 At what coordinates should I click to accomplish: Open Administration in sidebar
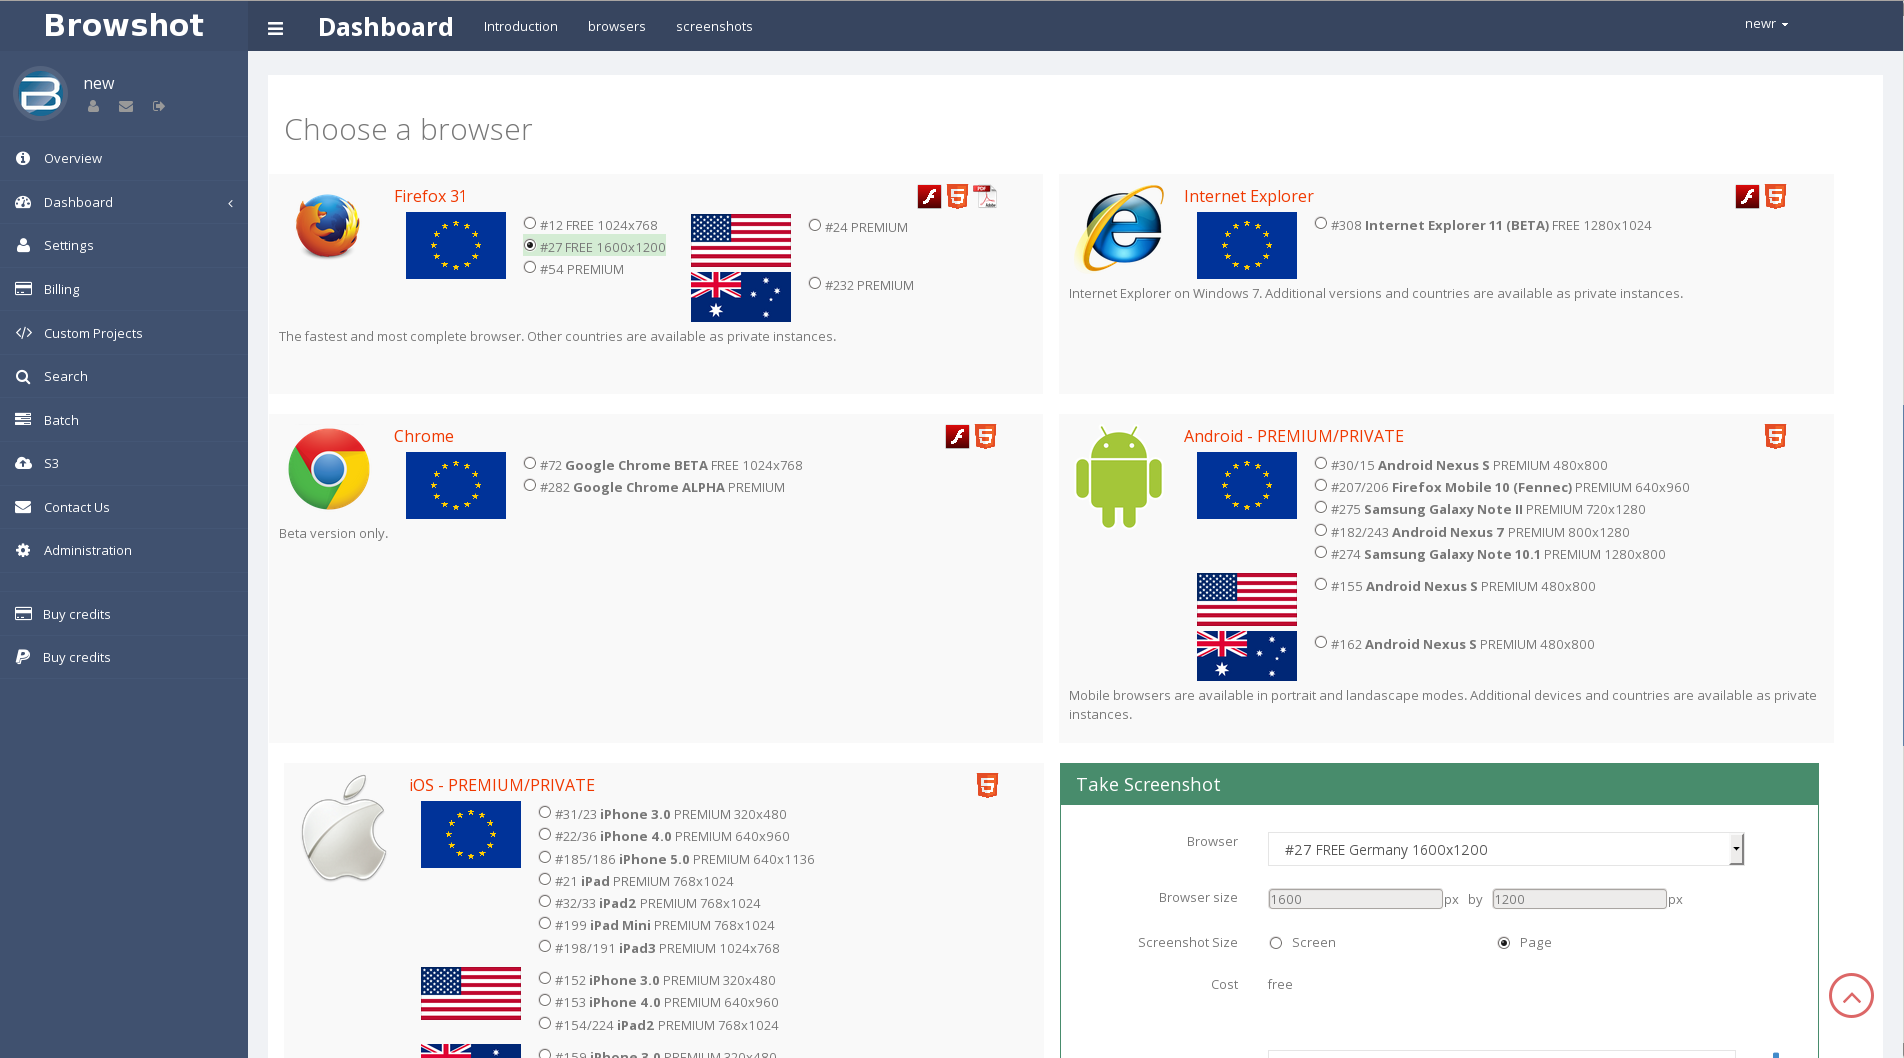pyautogui.click(x=124, y=550)
